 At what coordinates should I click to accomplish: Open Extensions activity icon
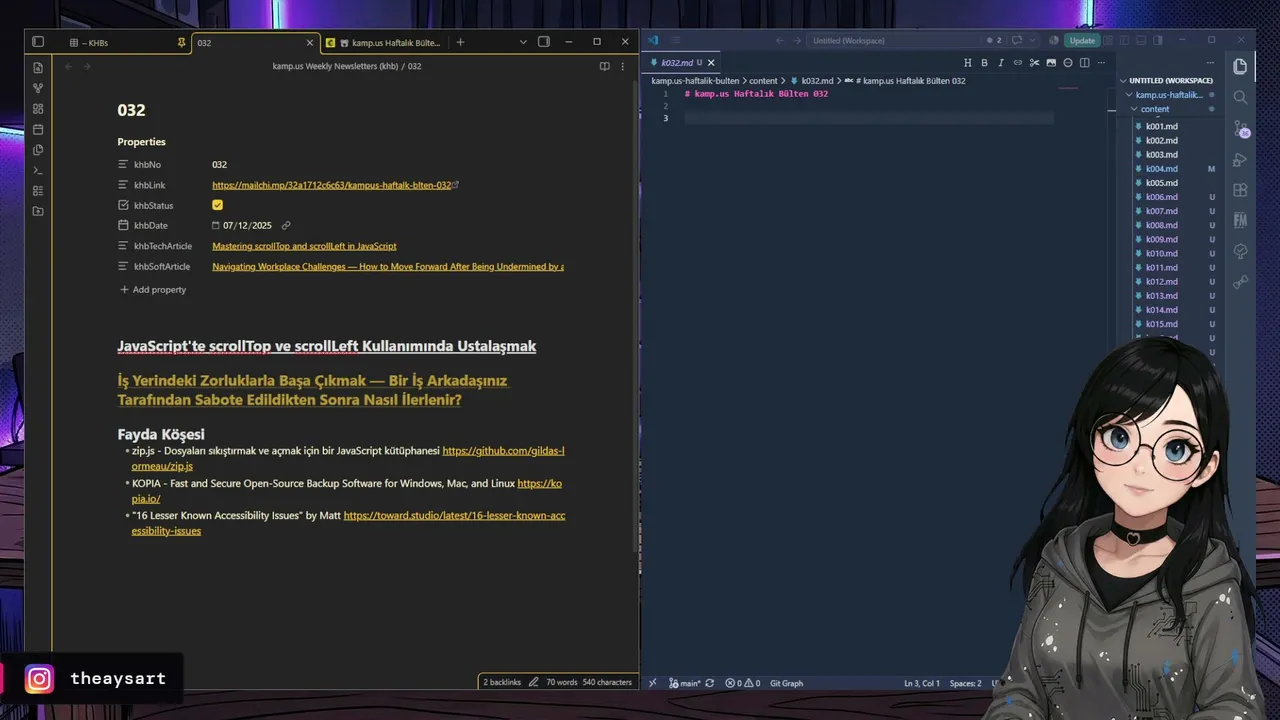(1241, 190)
